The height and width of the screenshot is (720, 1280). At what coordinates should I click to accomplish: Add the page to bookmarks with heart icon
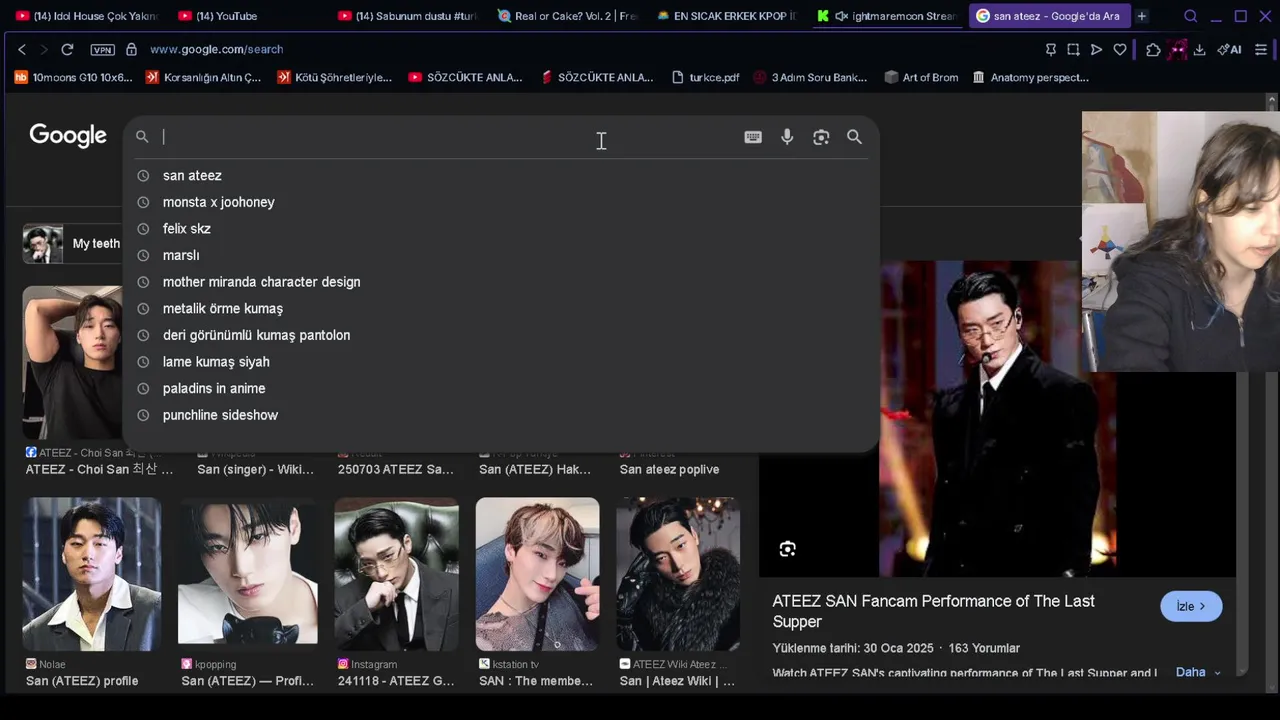pos(1120,49)
